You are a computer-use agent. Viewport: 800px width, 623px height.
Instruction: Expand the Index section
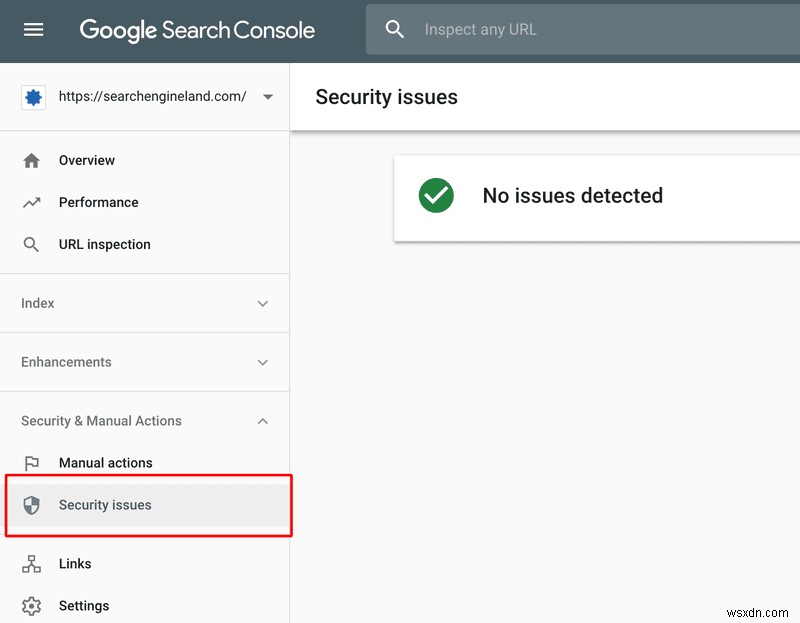click(x=263, y=304)
